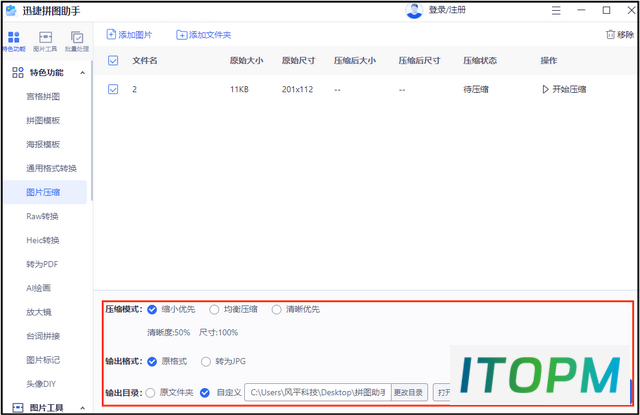Open 台词拼接 in sidebar

(43, 336)
